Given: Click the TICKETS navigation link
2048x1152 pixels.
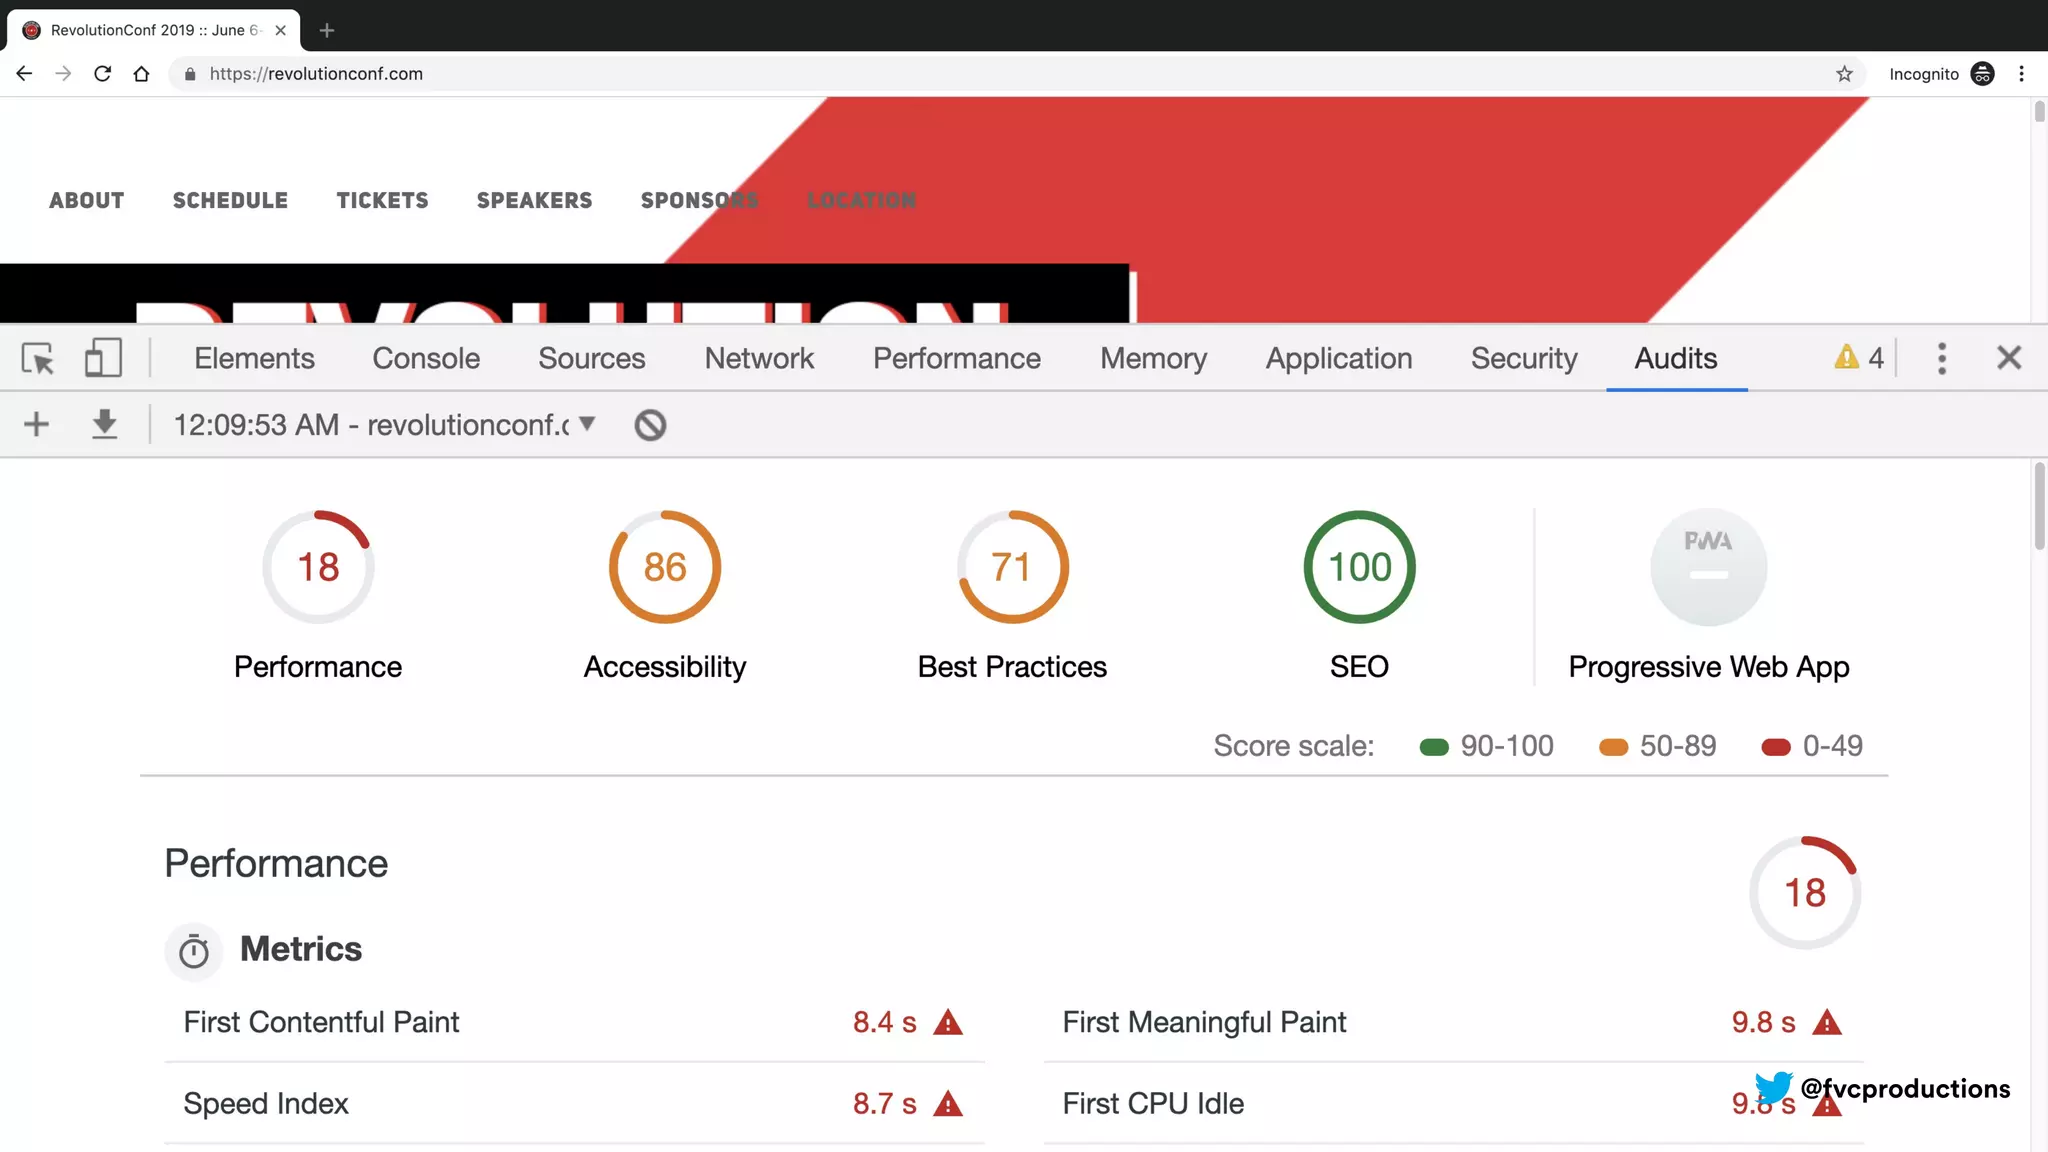Looking at the screenshot, I should (x=382, y=200).
